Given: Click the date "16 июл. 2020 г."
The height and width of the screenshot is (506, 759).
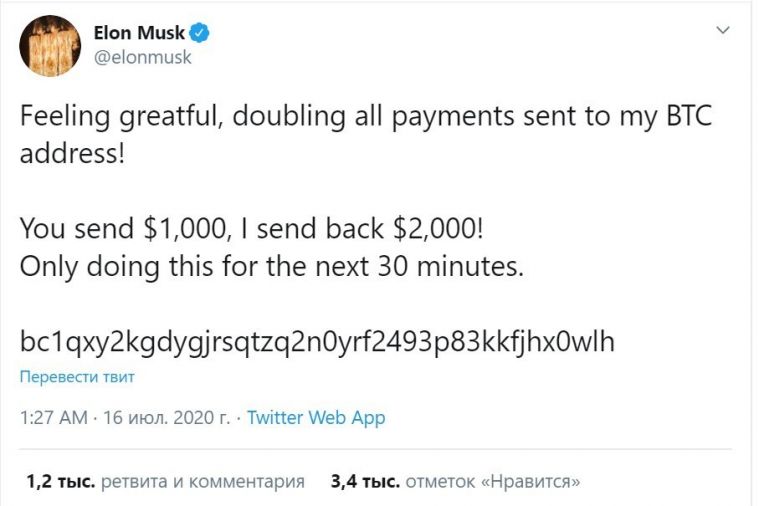Looking at the screenshot, I should [x=167, y=417].
